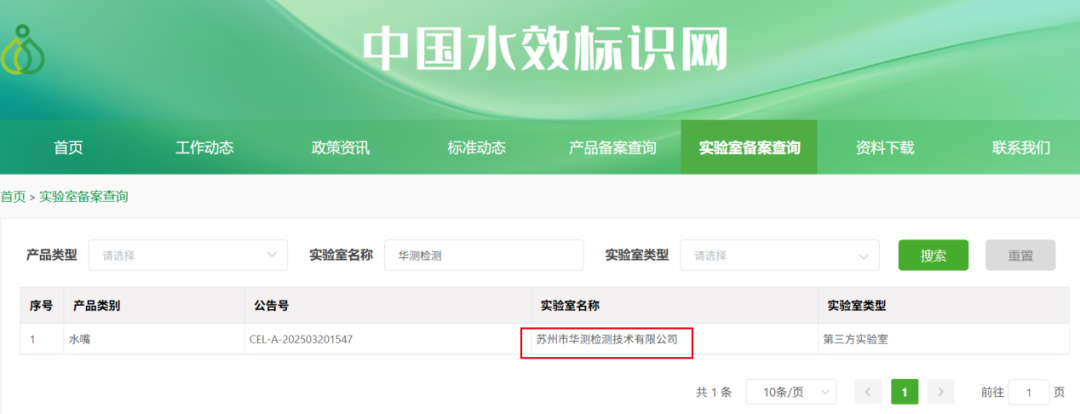The image size is (1080, 414).
Task: Open the 10条/页 page size dropdown
Action: coord(793,392)
